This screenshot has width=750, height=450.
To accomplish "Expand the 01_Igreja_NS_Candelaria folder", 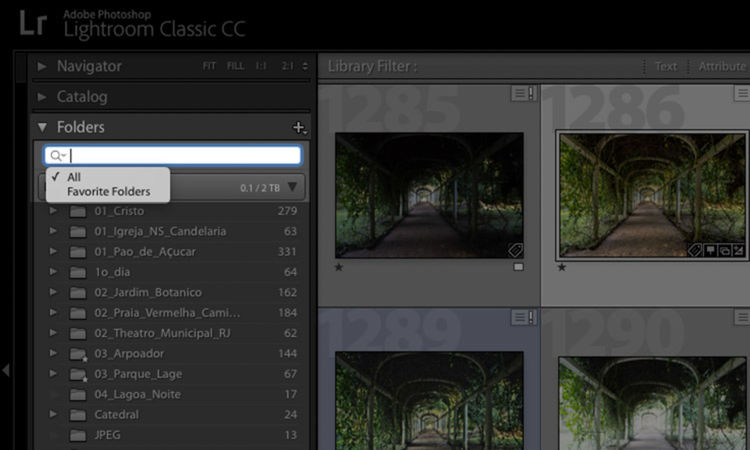I will (53, 231).
